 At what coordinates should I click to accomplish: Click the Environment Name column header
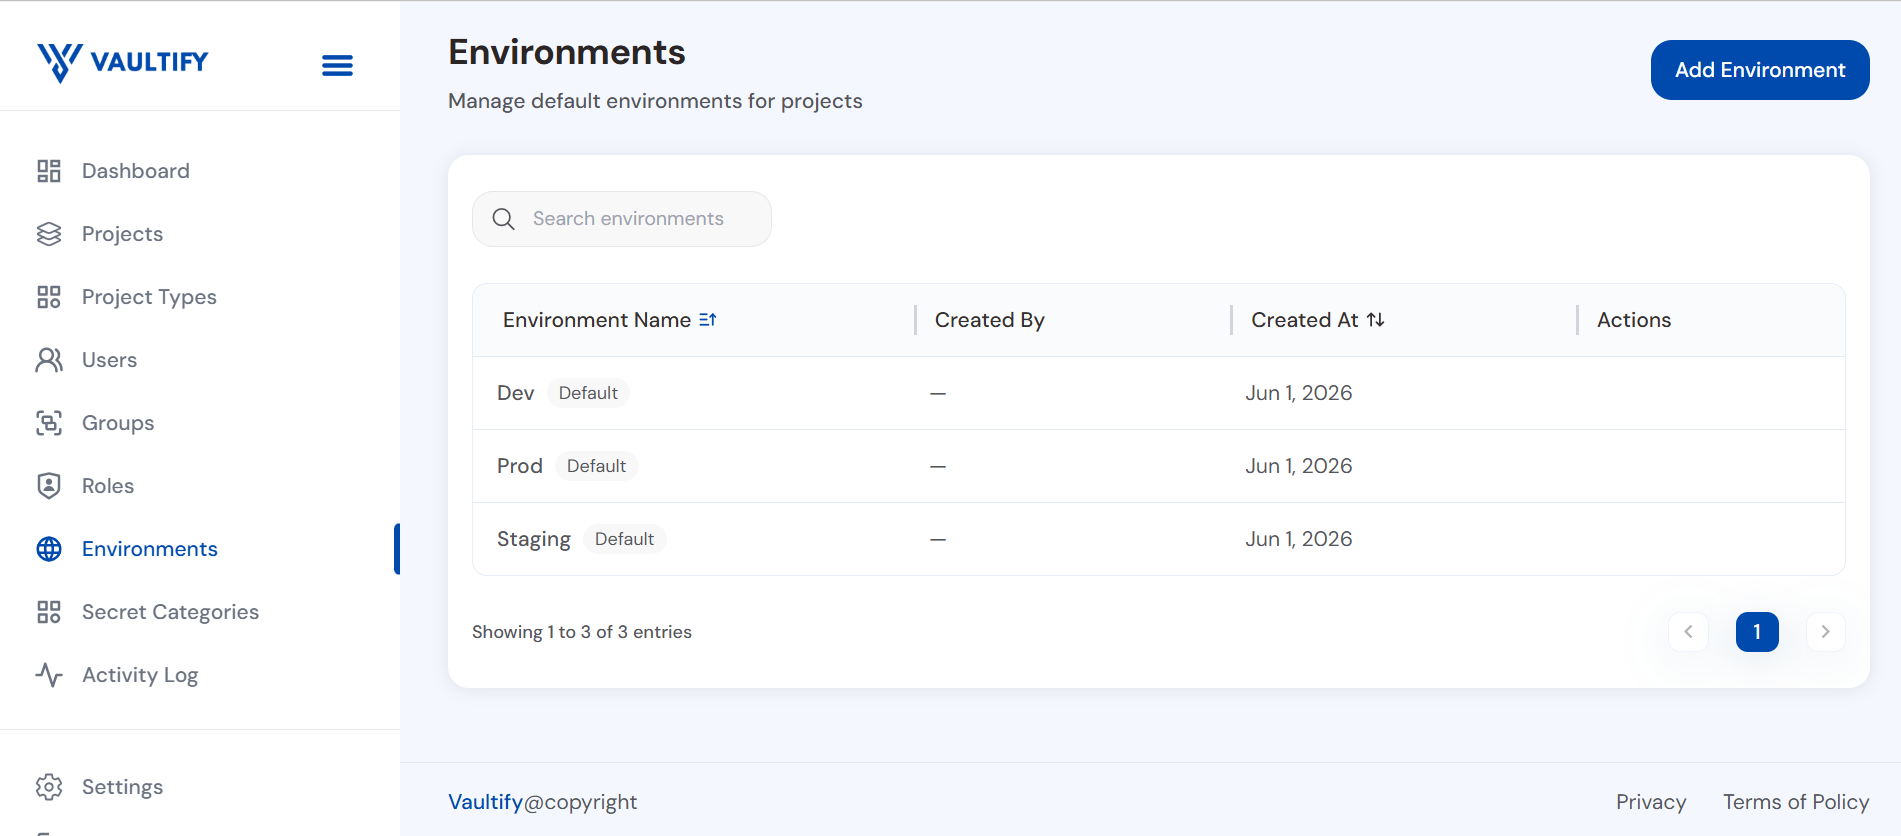[597, 320]
